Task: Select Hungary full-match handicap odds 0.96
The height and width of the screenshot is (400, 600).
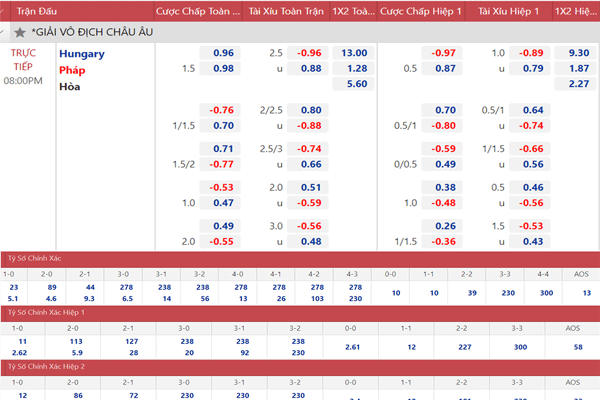Action: tap(223, 52)
